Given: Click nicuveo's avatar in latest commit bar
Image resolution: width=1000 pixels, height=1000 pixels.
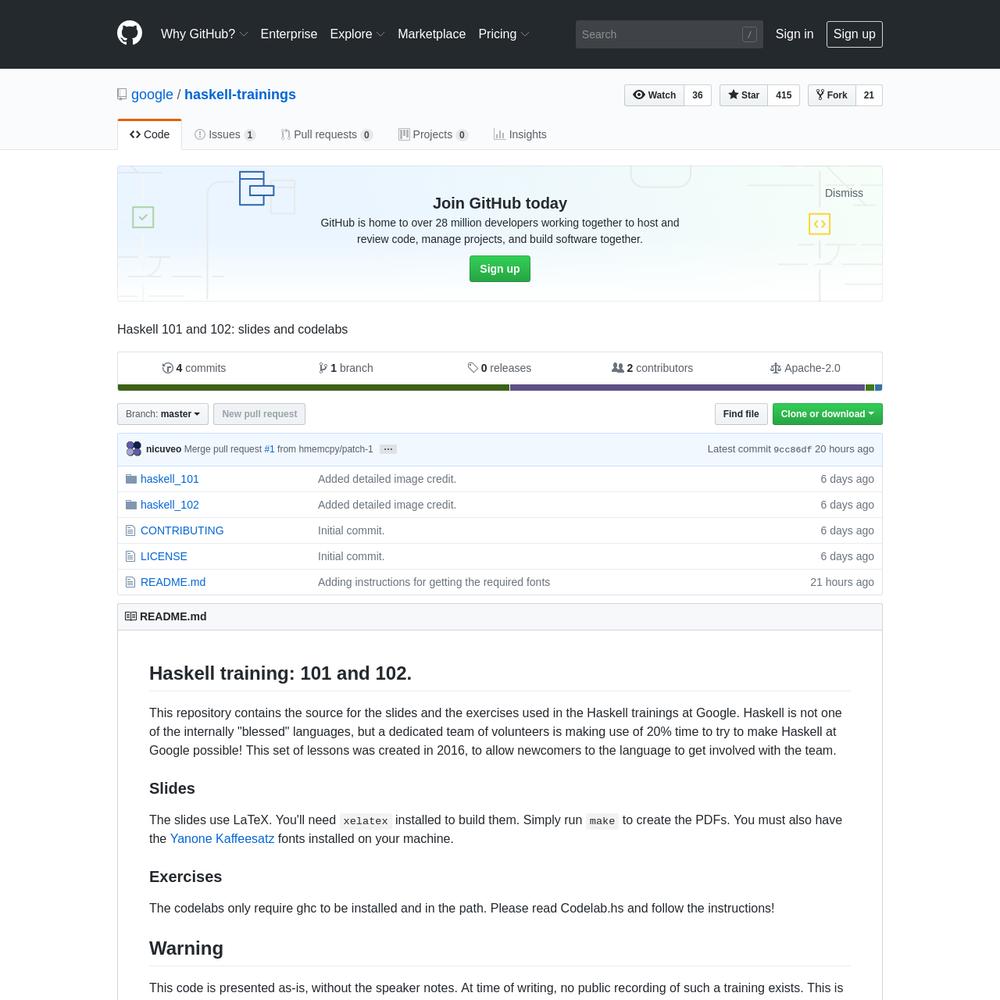Looking at the screenshot, I should 133,449.
